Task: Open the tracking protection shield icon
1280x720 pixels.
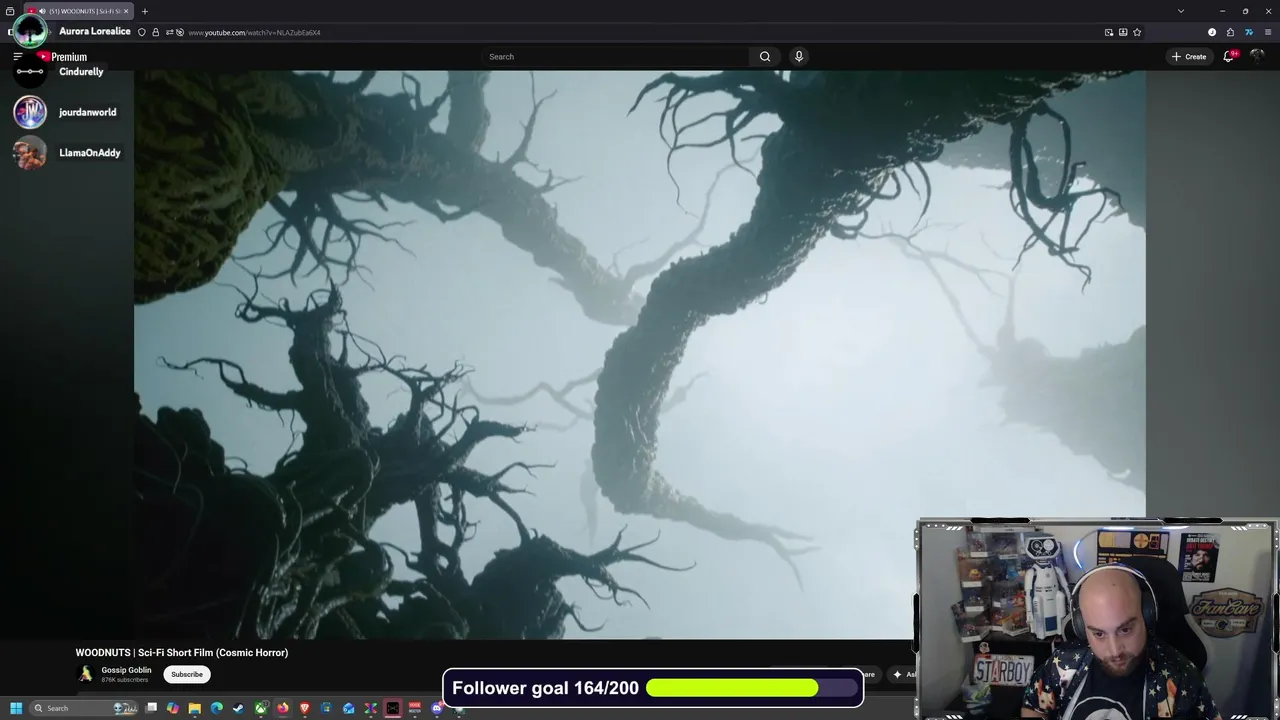Action: (x=142, y=33)
